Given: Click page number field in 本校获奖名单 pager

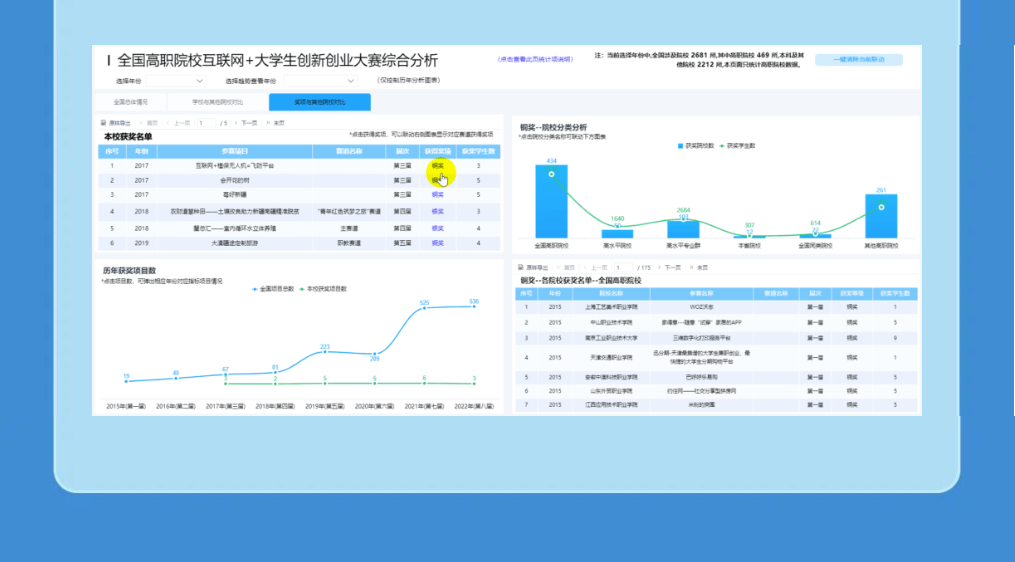Looking at the screenshot, I should (x=206, y=123).
